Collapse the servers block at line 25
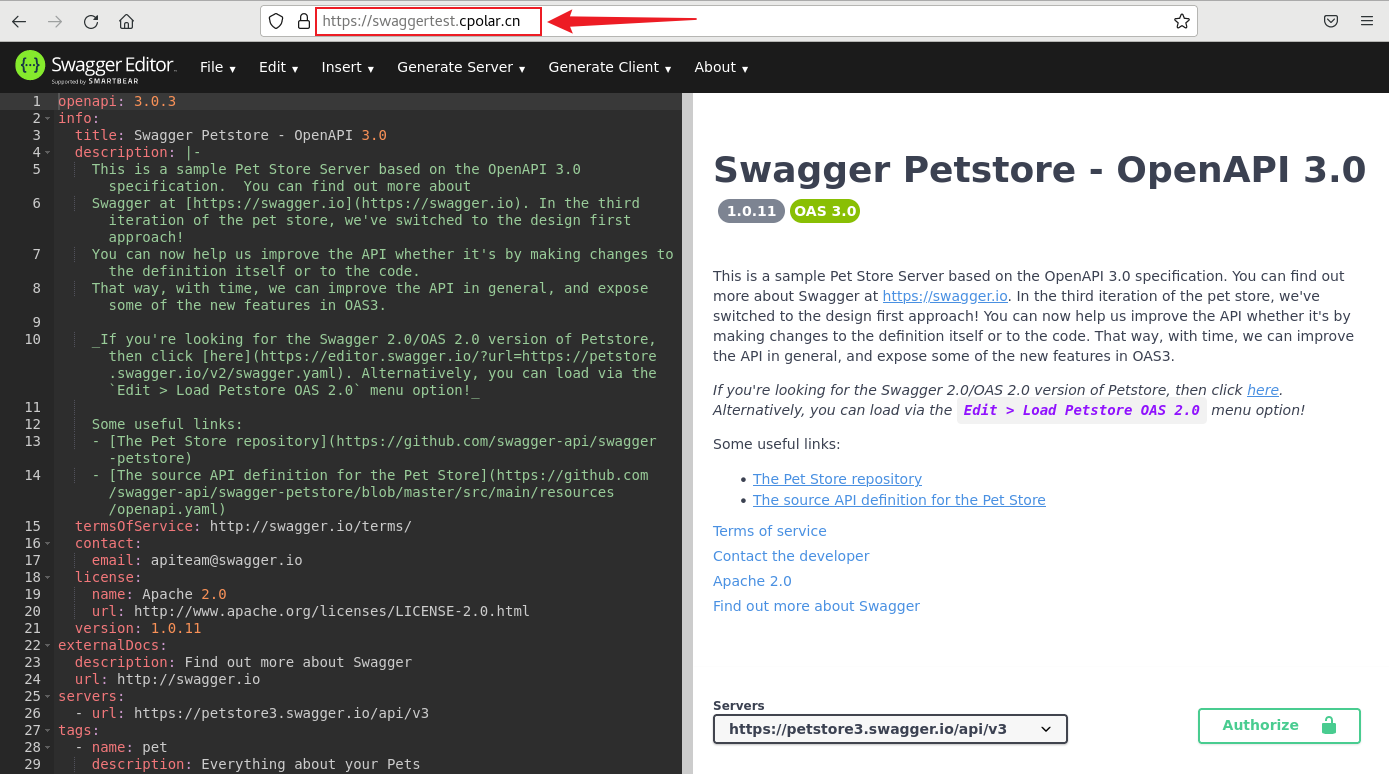1389x774 pixels. coord(47,696)
